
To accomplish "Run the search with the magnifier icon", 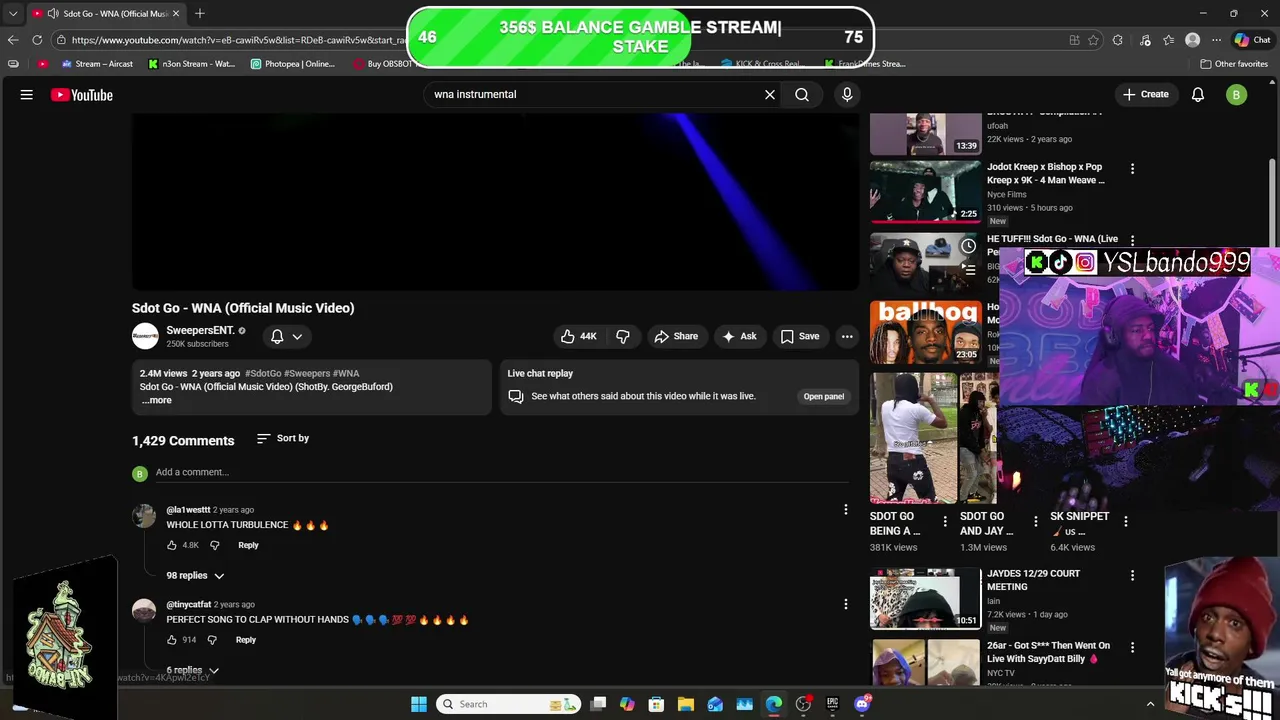I will pyautogui.click(x=802, y=94).
